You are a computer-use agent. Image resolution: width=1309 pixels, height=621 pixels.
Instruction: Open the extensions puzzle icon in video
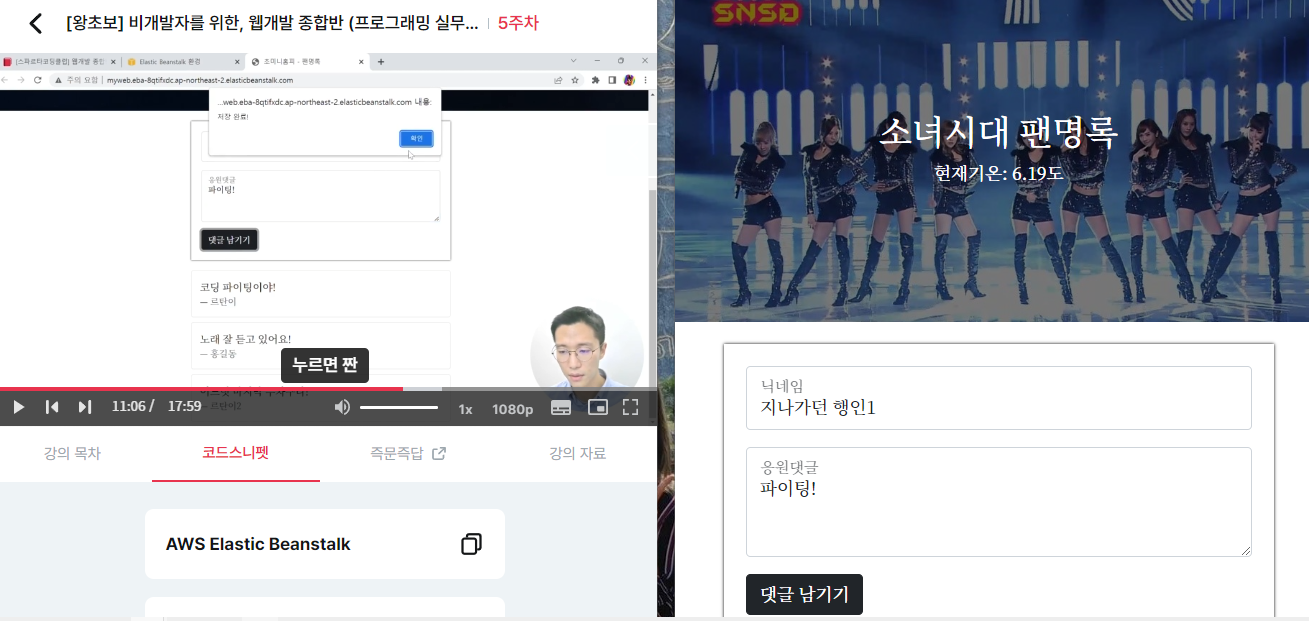pyautogui.click(x=595, y=80)
